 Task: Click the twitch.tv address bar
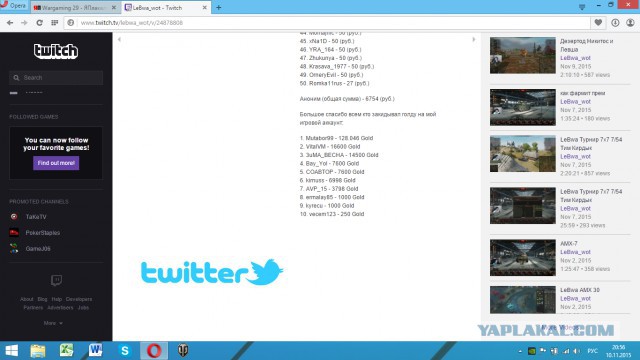[x=327, y=23]
